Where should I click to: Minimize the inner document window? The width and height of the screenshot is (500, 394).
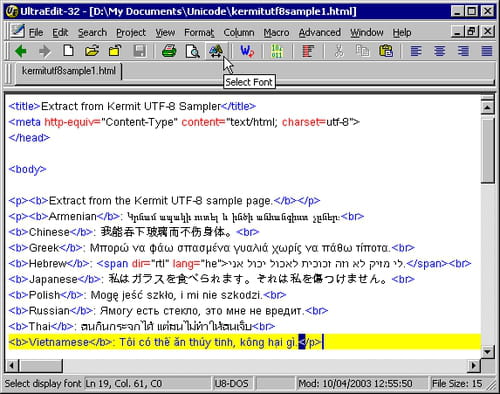pos(458,31)
